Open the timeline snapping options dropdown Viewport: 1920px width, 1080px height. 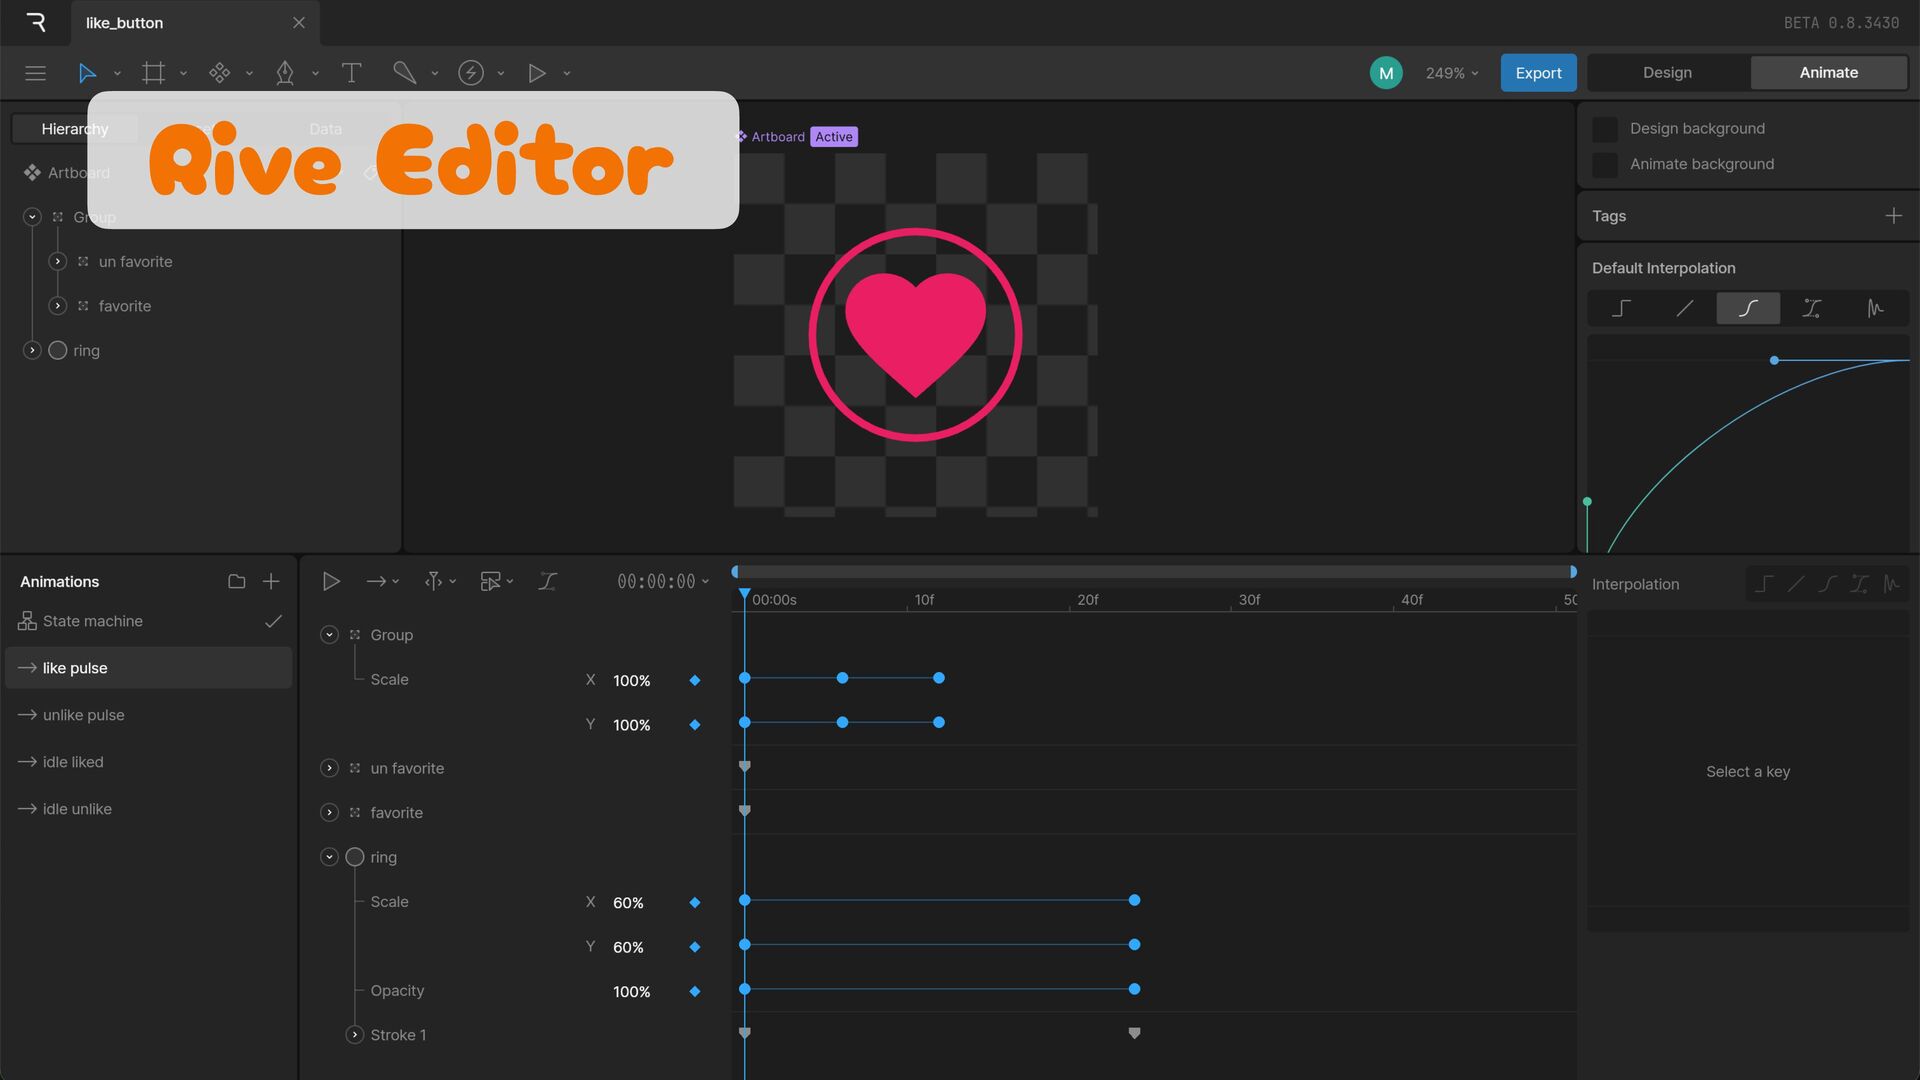(x=440, y=581)
